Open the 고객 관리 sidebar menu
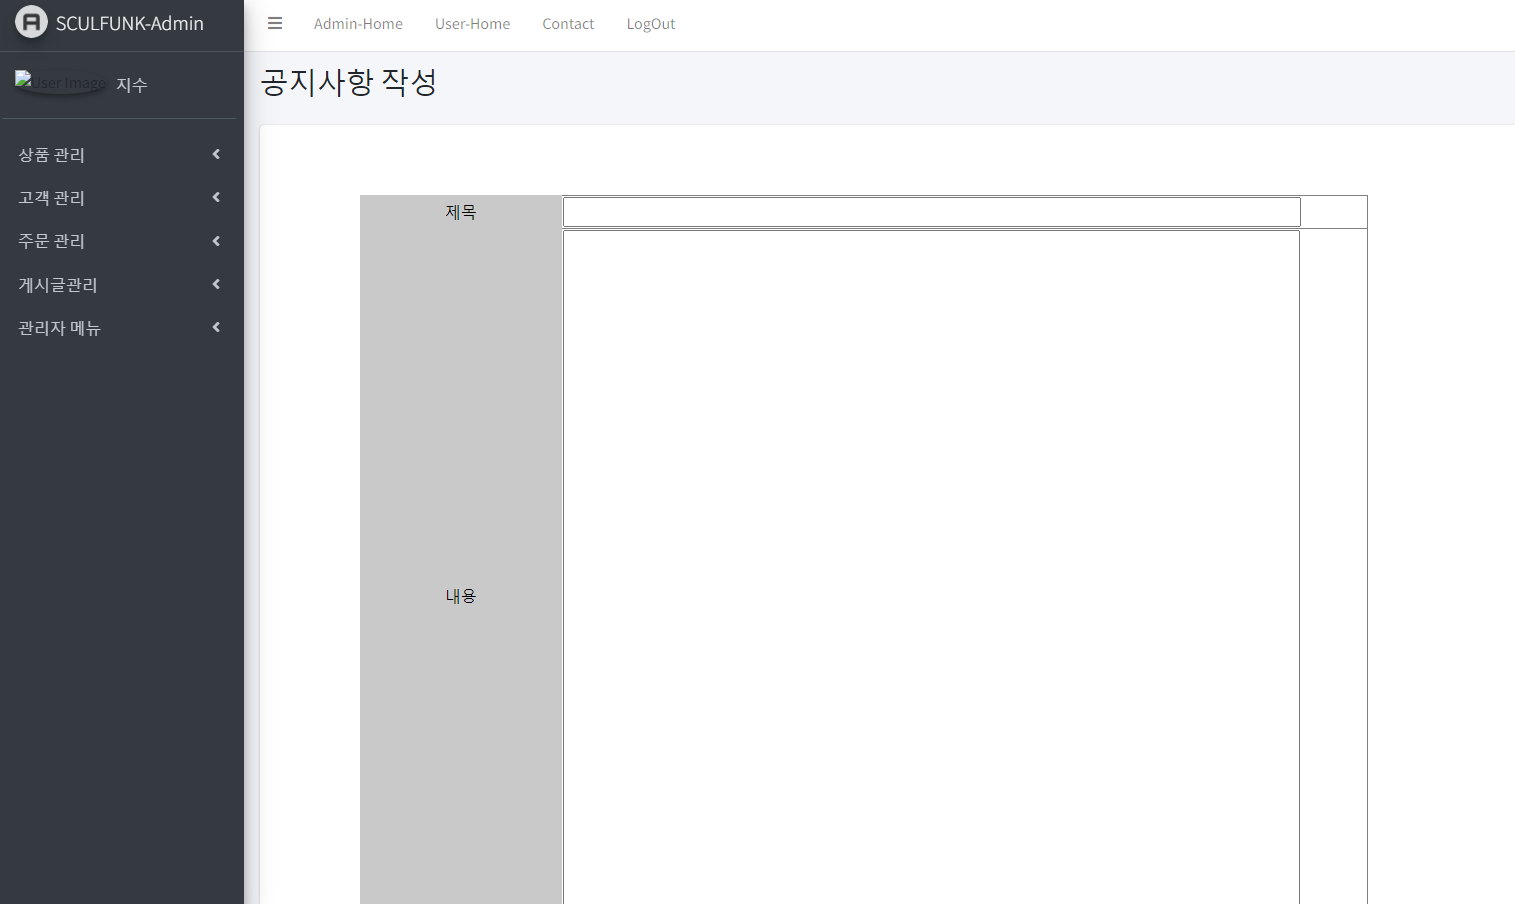The image size is (1515, 904). [x=120, y=198]
